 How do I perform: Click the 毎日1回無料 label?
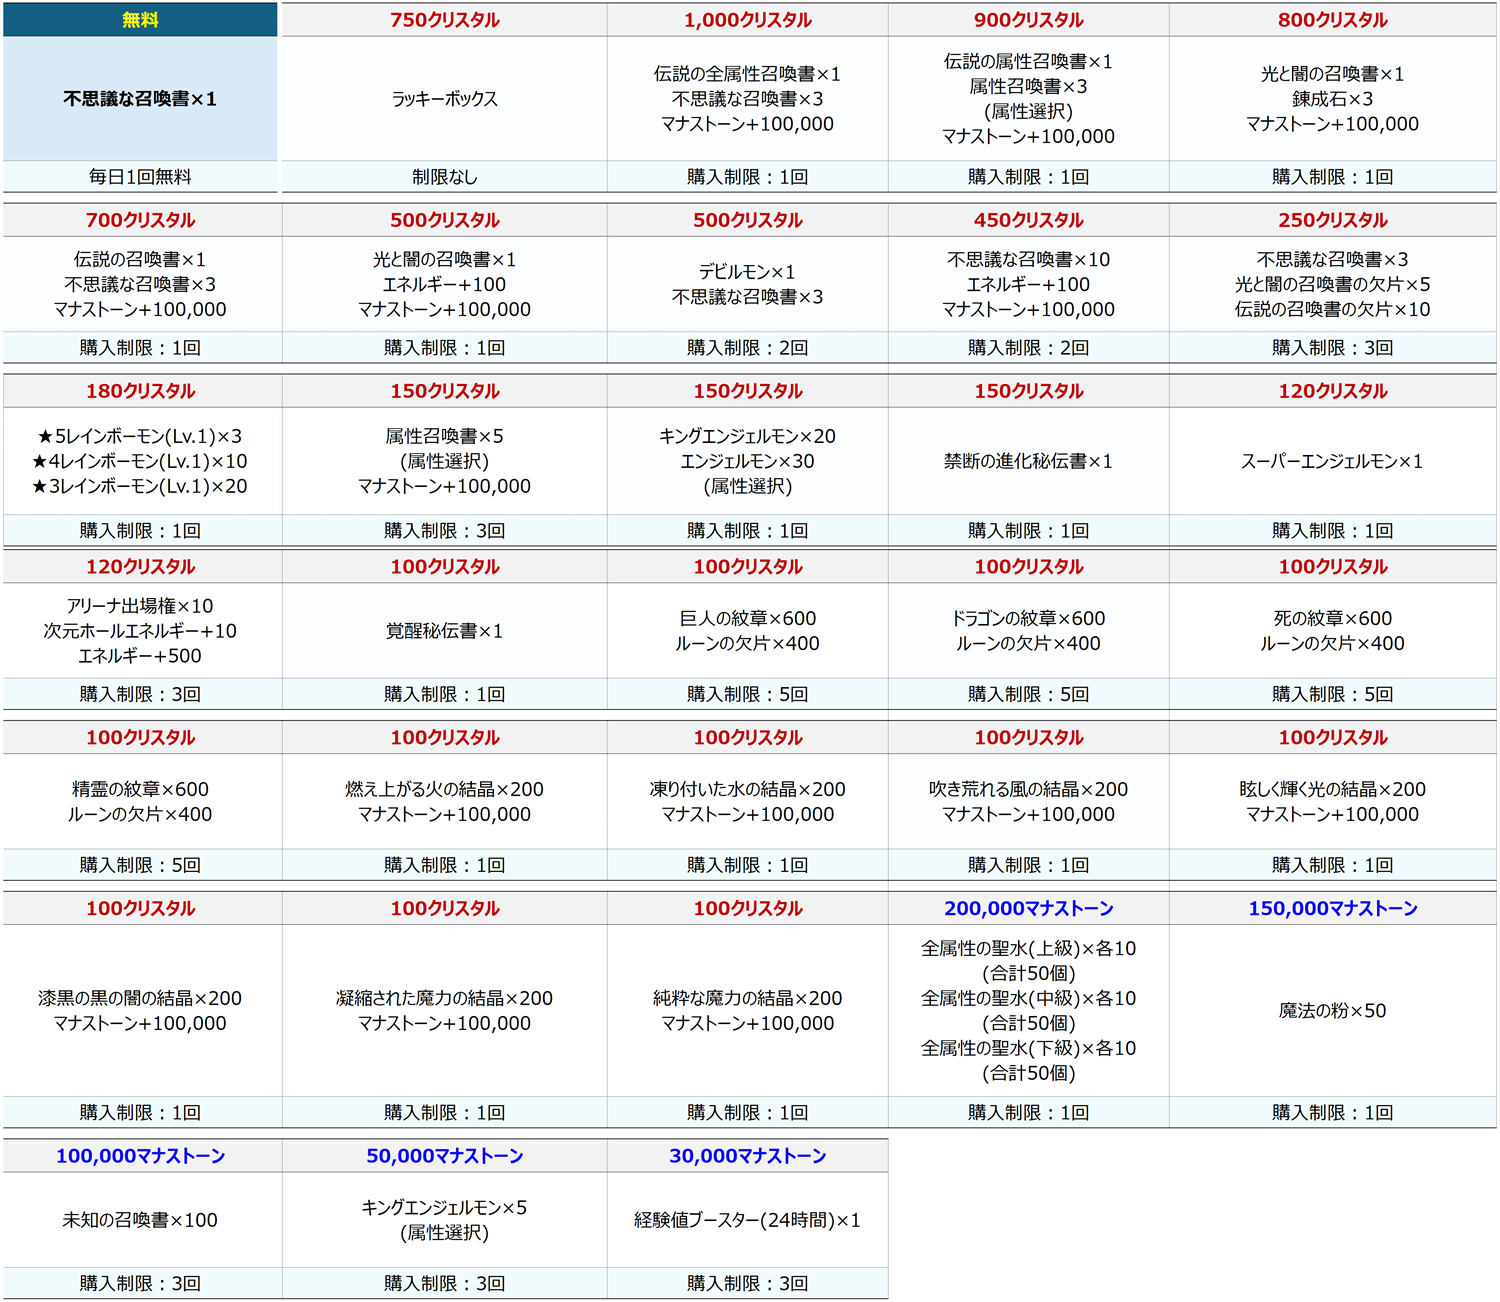pos(140,177)
